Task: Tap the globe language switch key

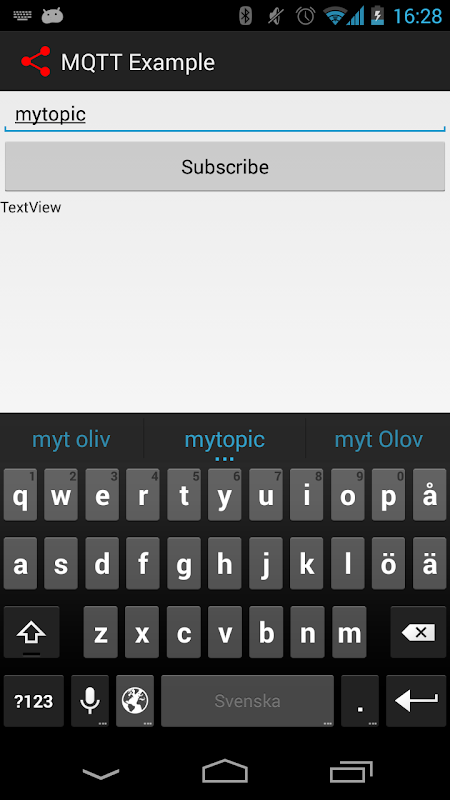Action: [135, 701]
